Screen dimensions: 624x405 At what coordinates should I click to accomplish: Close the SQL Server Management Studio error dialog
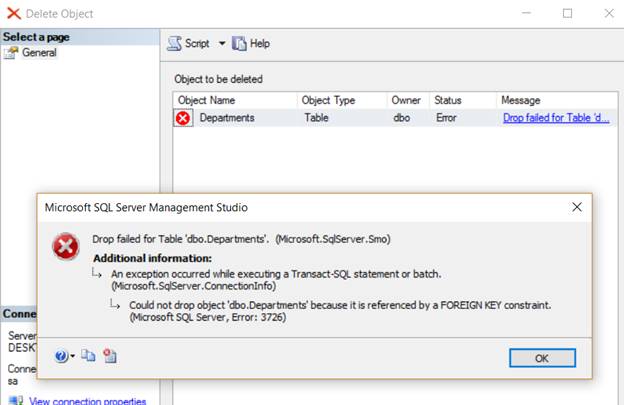[x=577, y=207]
